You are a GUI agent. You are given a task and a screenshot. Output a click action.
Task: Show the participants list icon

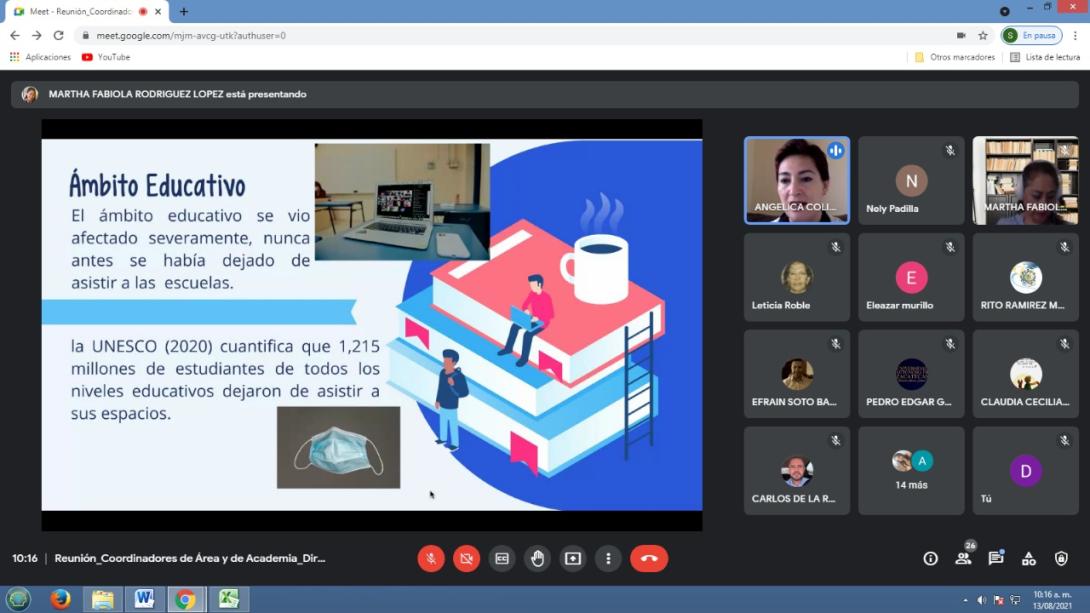coord(963,558)
